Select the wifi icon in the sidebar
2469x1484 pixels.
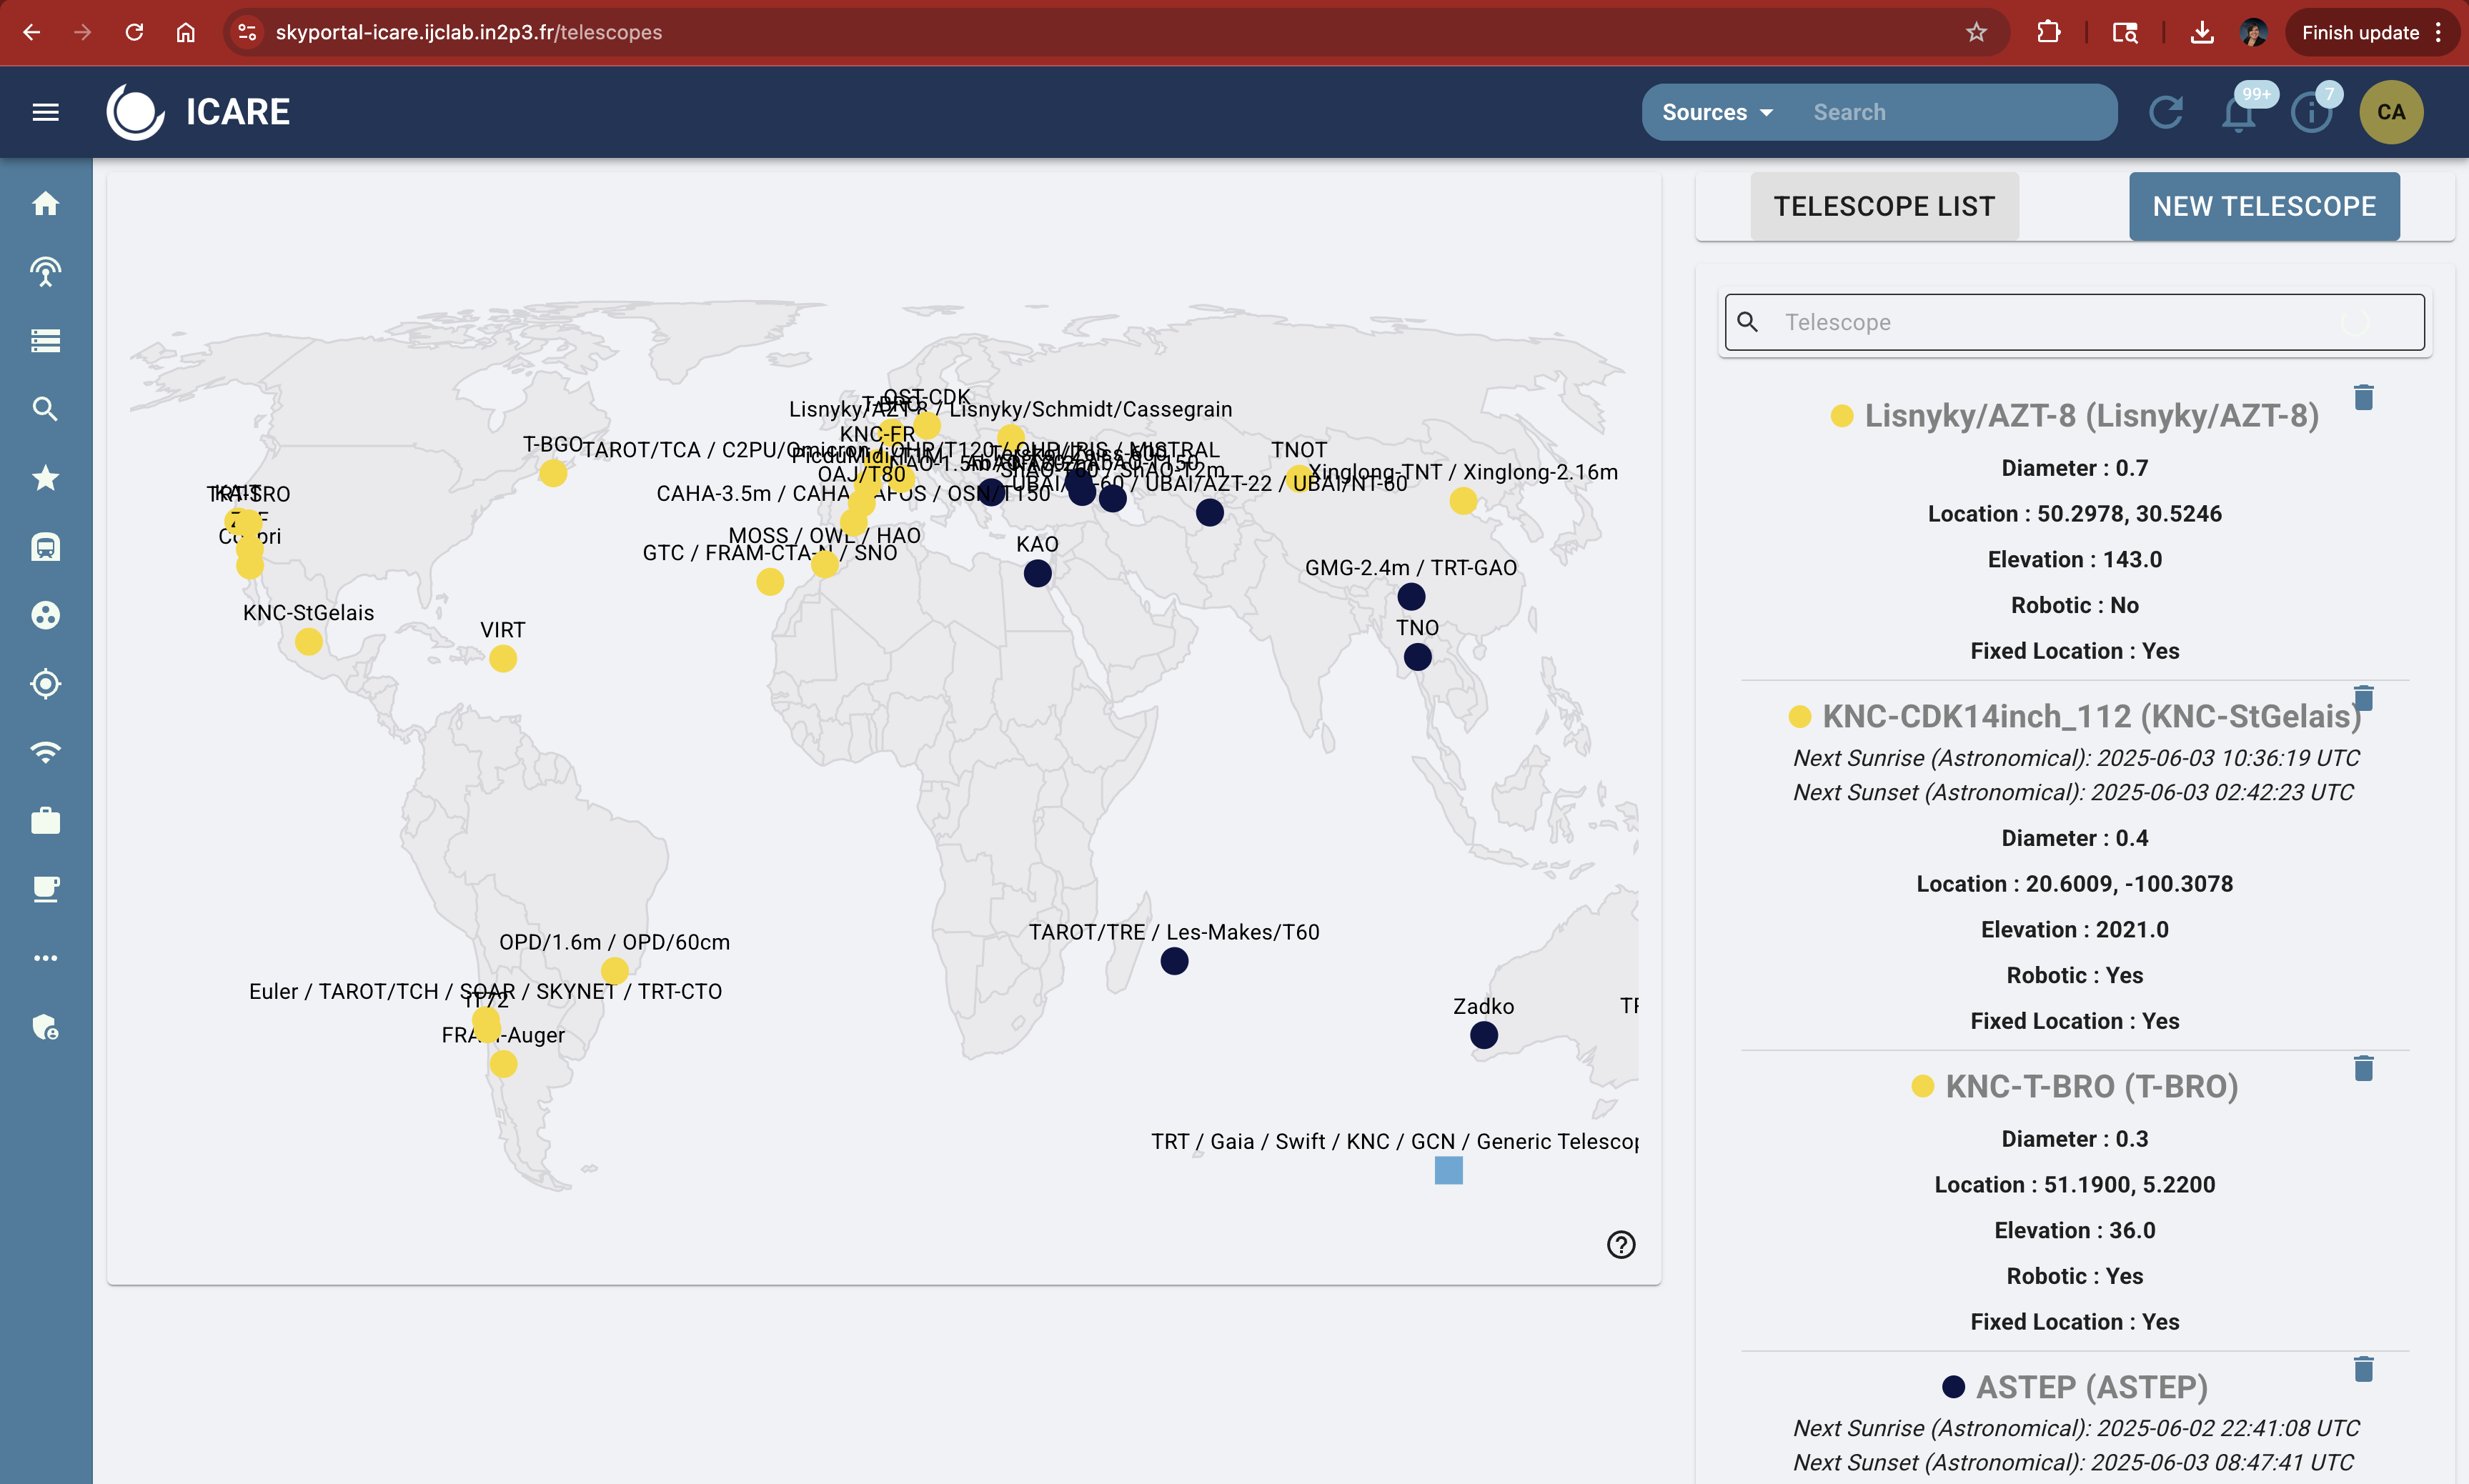[46, 752]
